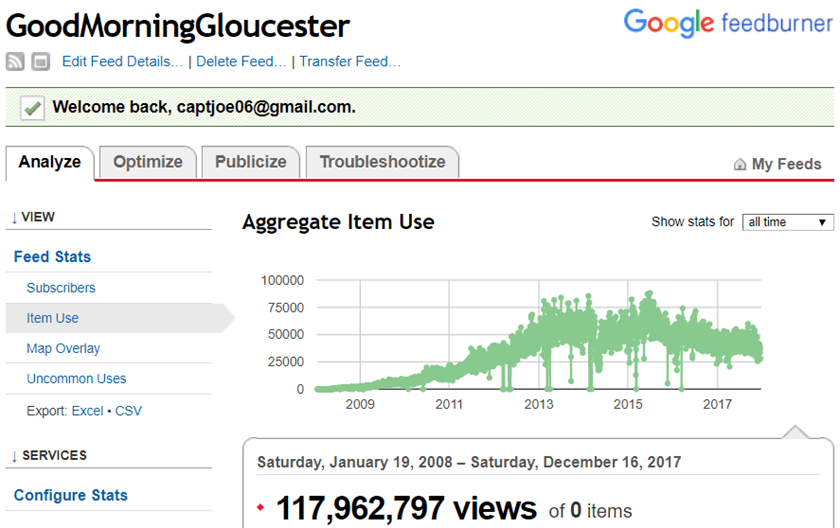Click the Google FeedBurner logo
This screenshot has height=528, width=840.
click(x=728, y=23)
